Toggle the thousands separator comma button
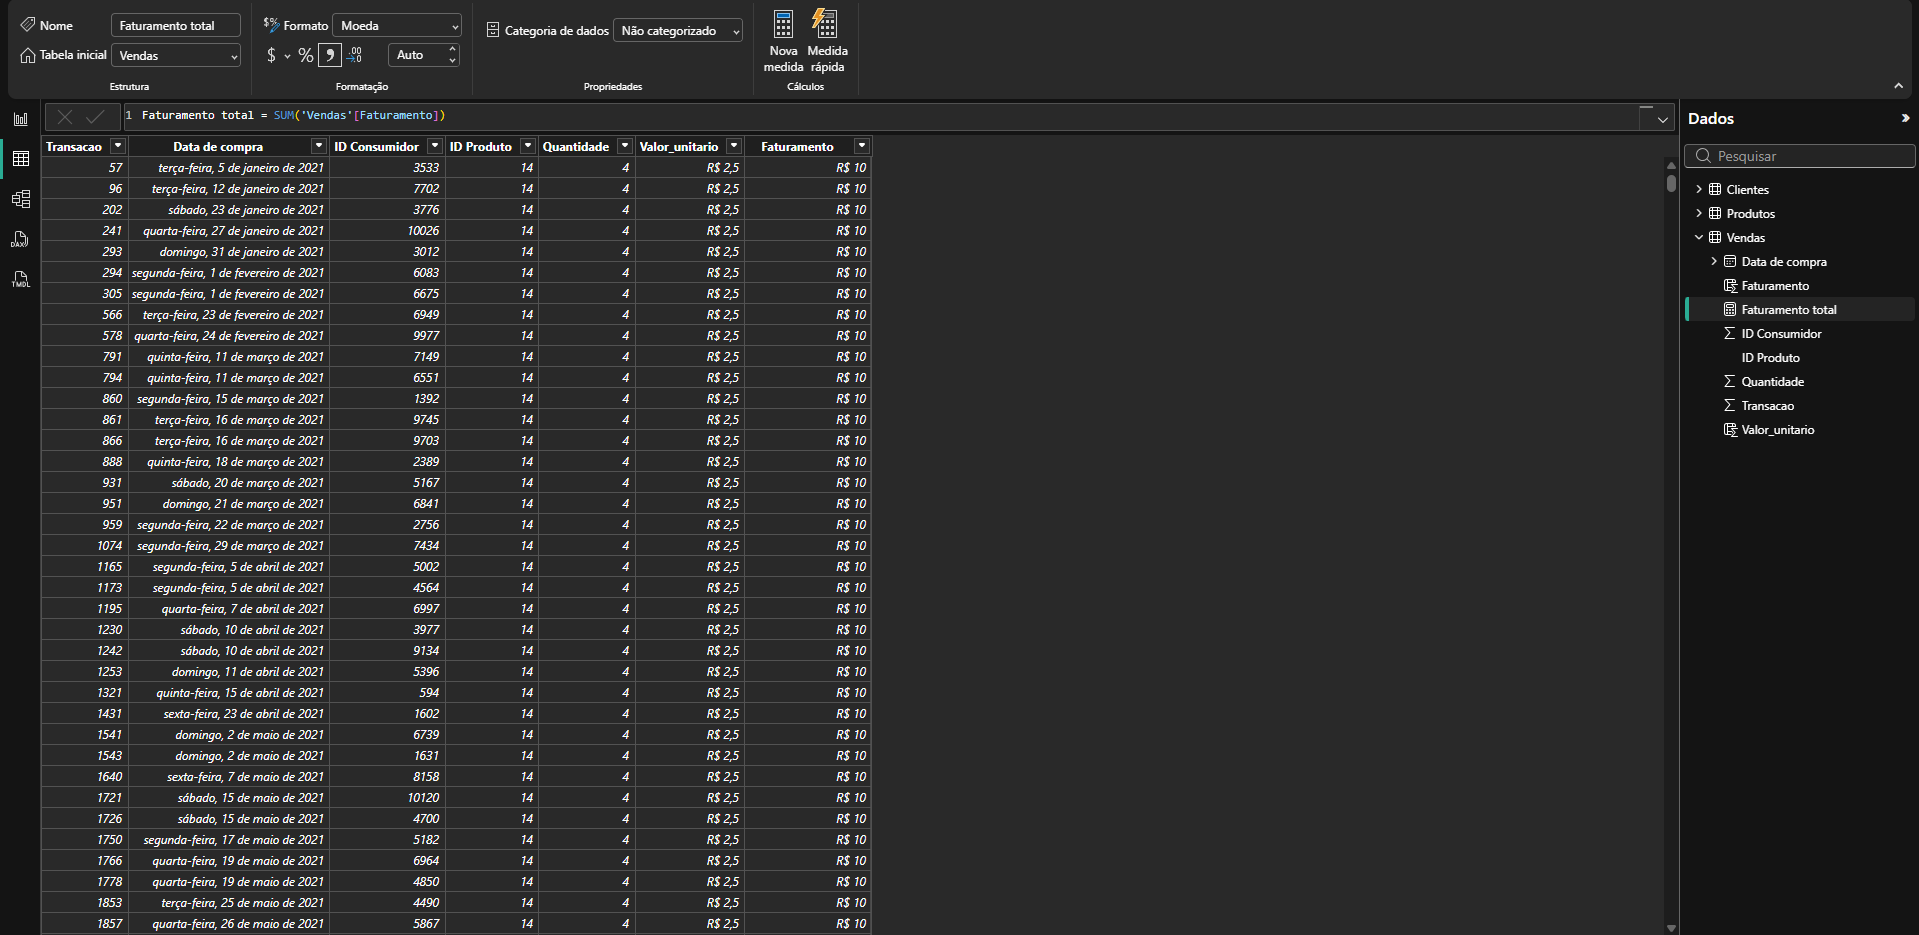This screenshot has height=935, width=1919. coord(329,56)
